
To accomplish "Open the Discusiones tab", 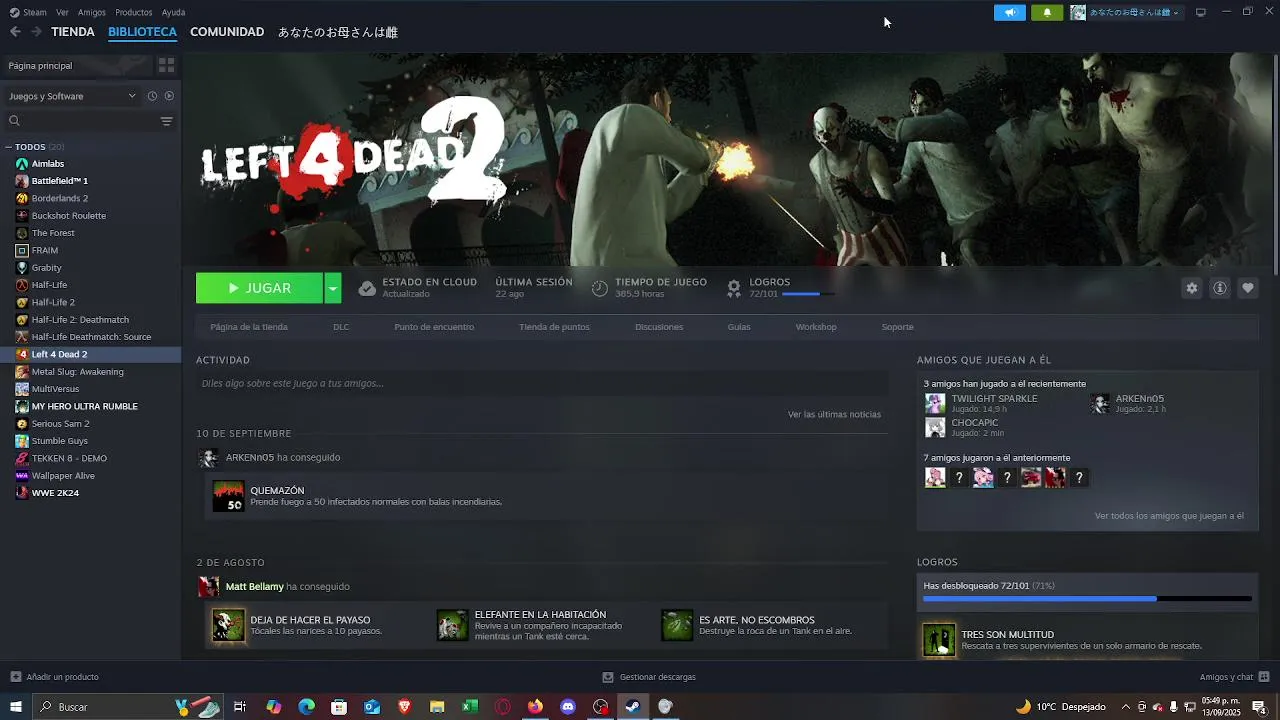I will click(659, 327).
